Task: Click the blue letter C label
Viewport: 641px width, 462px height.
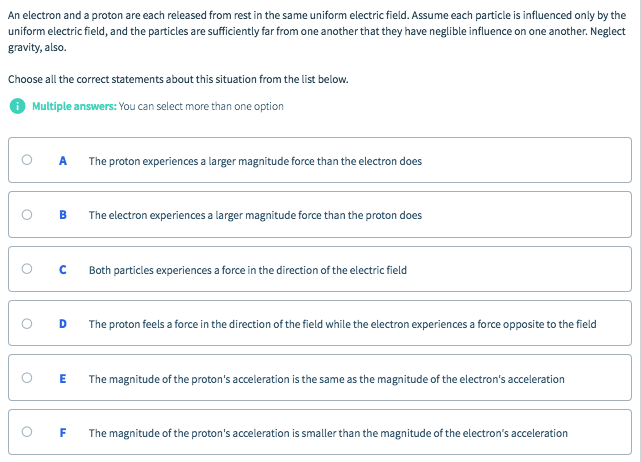Action: (63, 269)
